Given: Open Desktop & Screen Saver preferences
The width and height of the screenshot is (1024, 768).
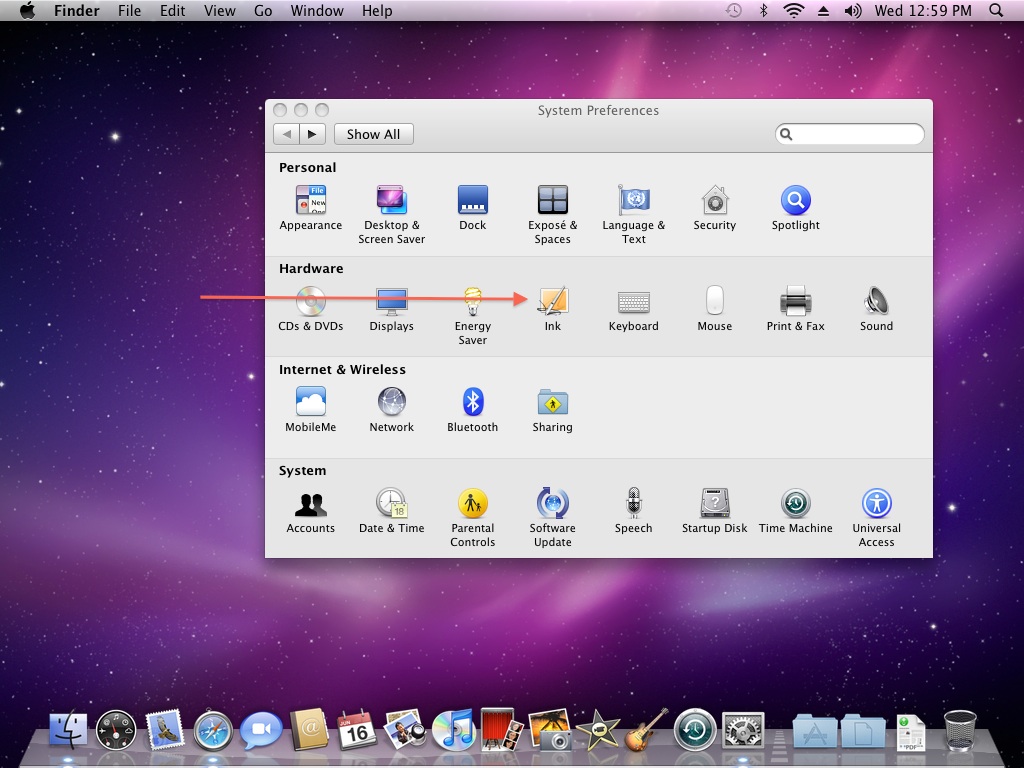Looking at the screenshot, I should 391,215.
